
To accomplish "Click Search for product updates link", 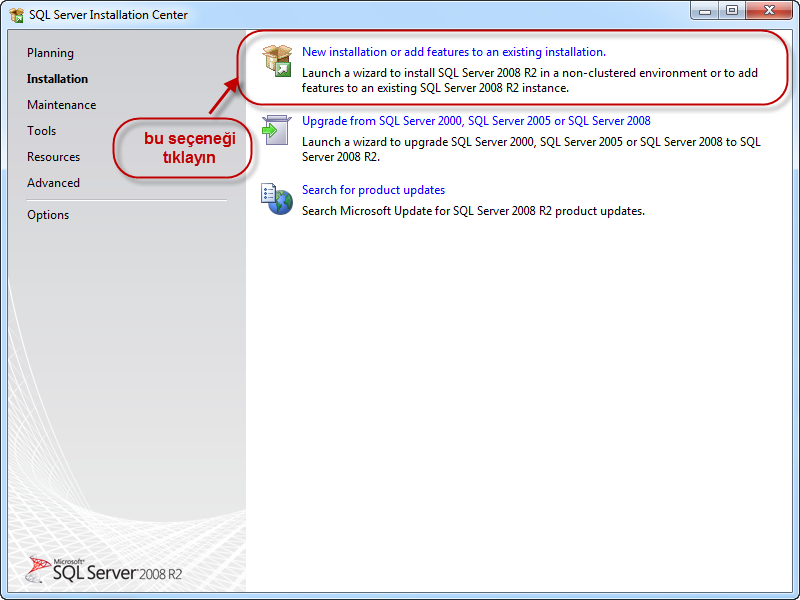I will point(373,190).
